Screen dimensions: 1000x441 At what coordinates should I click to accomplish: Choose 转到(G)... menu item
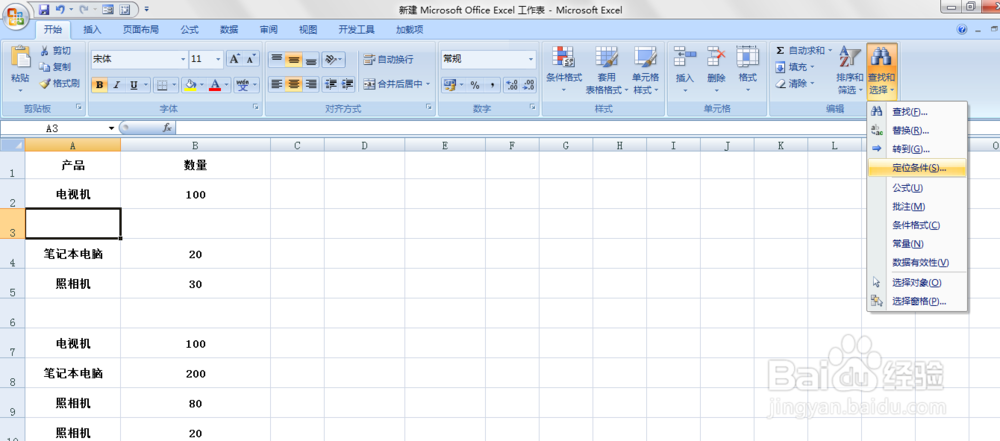pyautogui.click(x=917, y=149)
